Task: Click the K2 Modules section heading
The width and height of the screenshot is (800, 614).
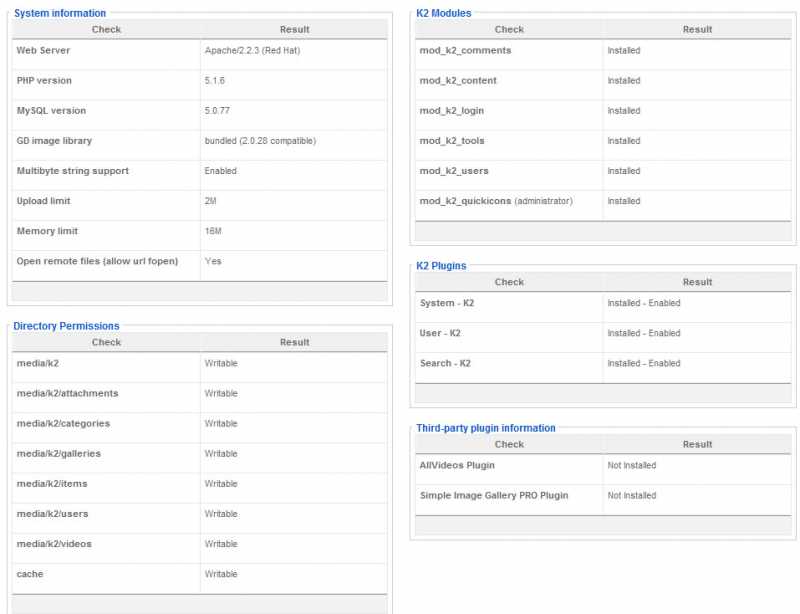Action: [443, 13]
